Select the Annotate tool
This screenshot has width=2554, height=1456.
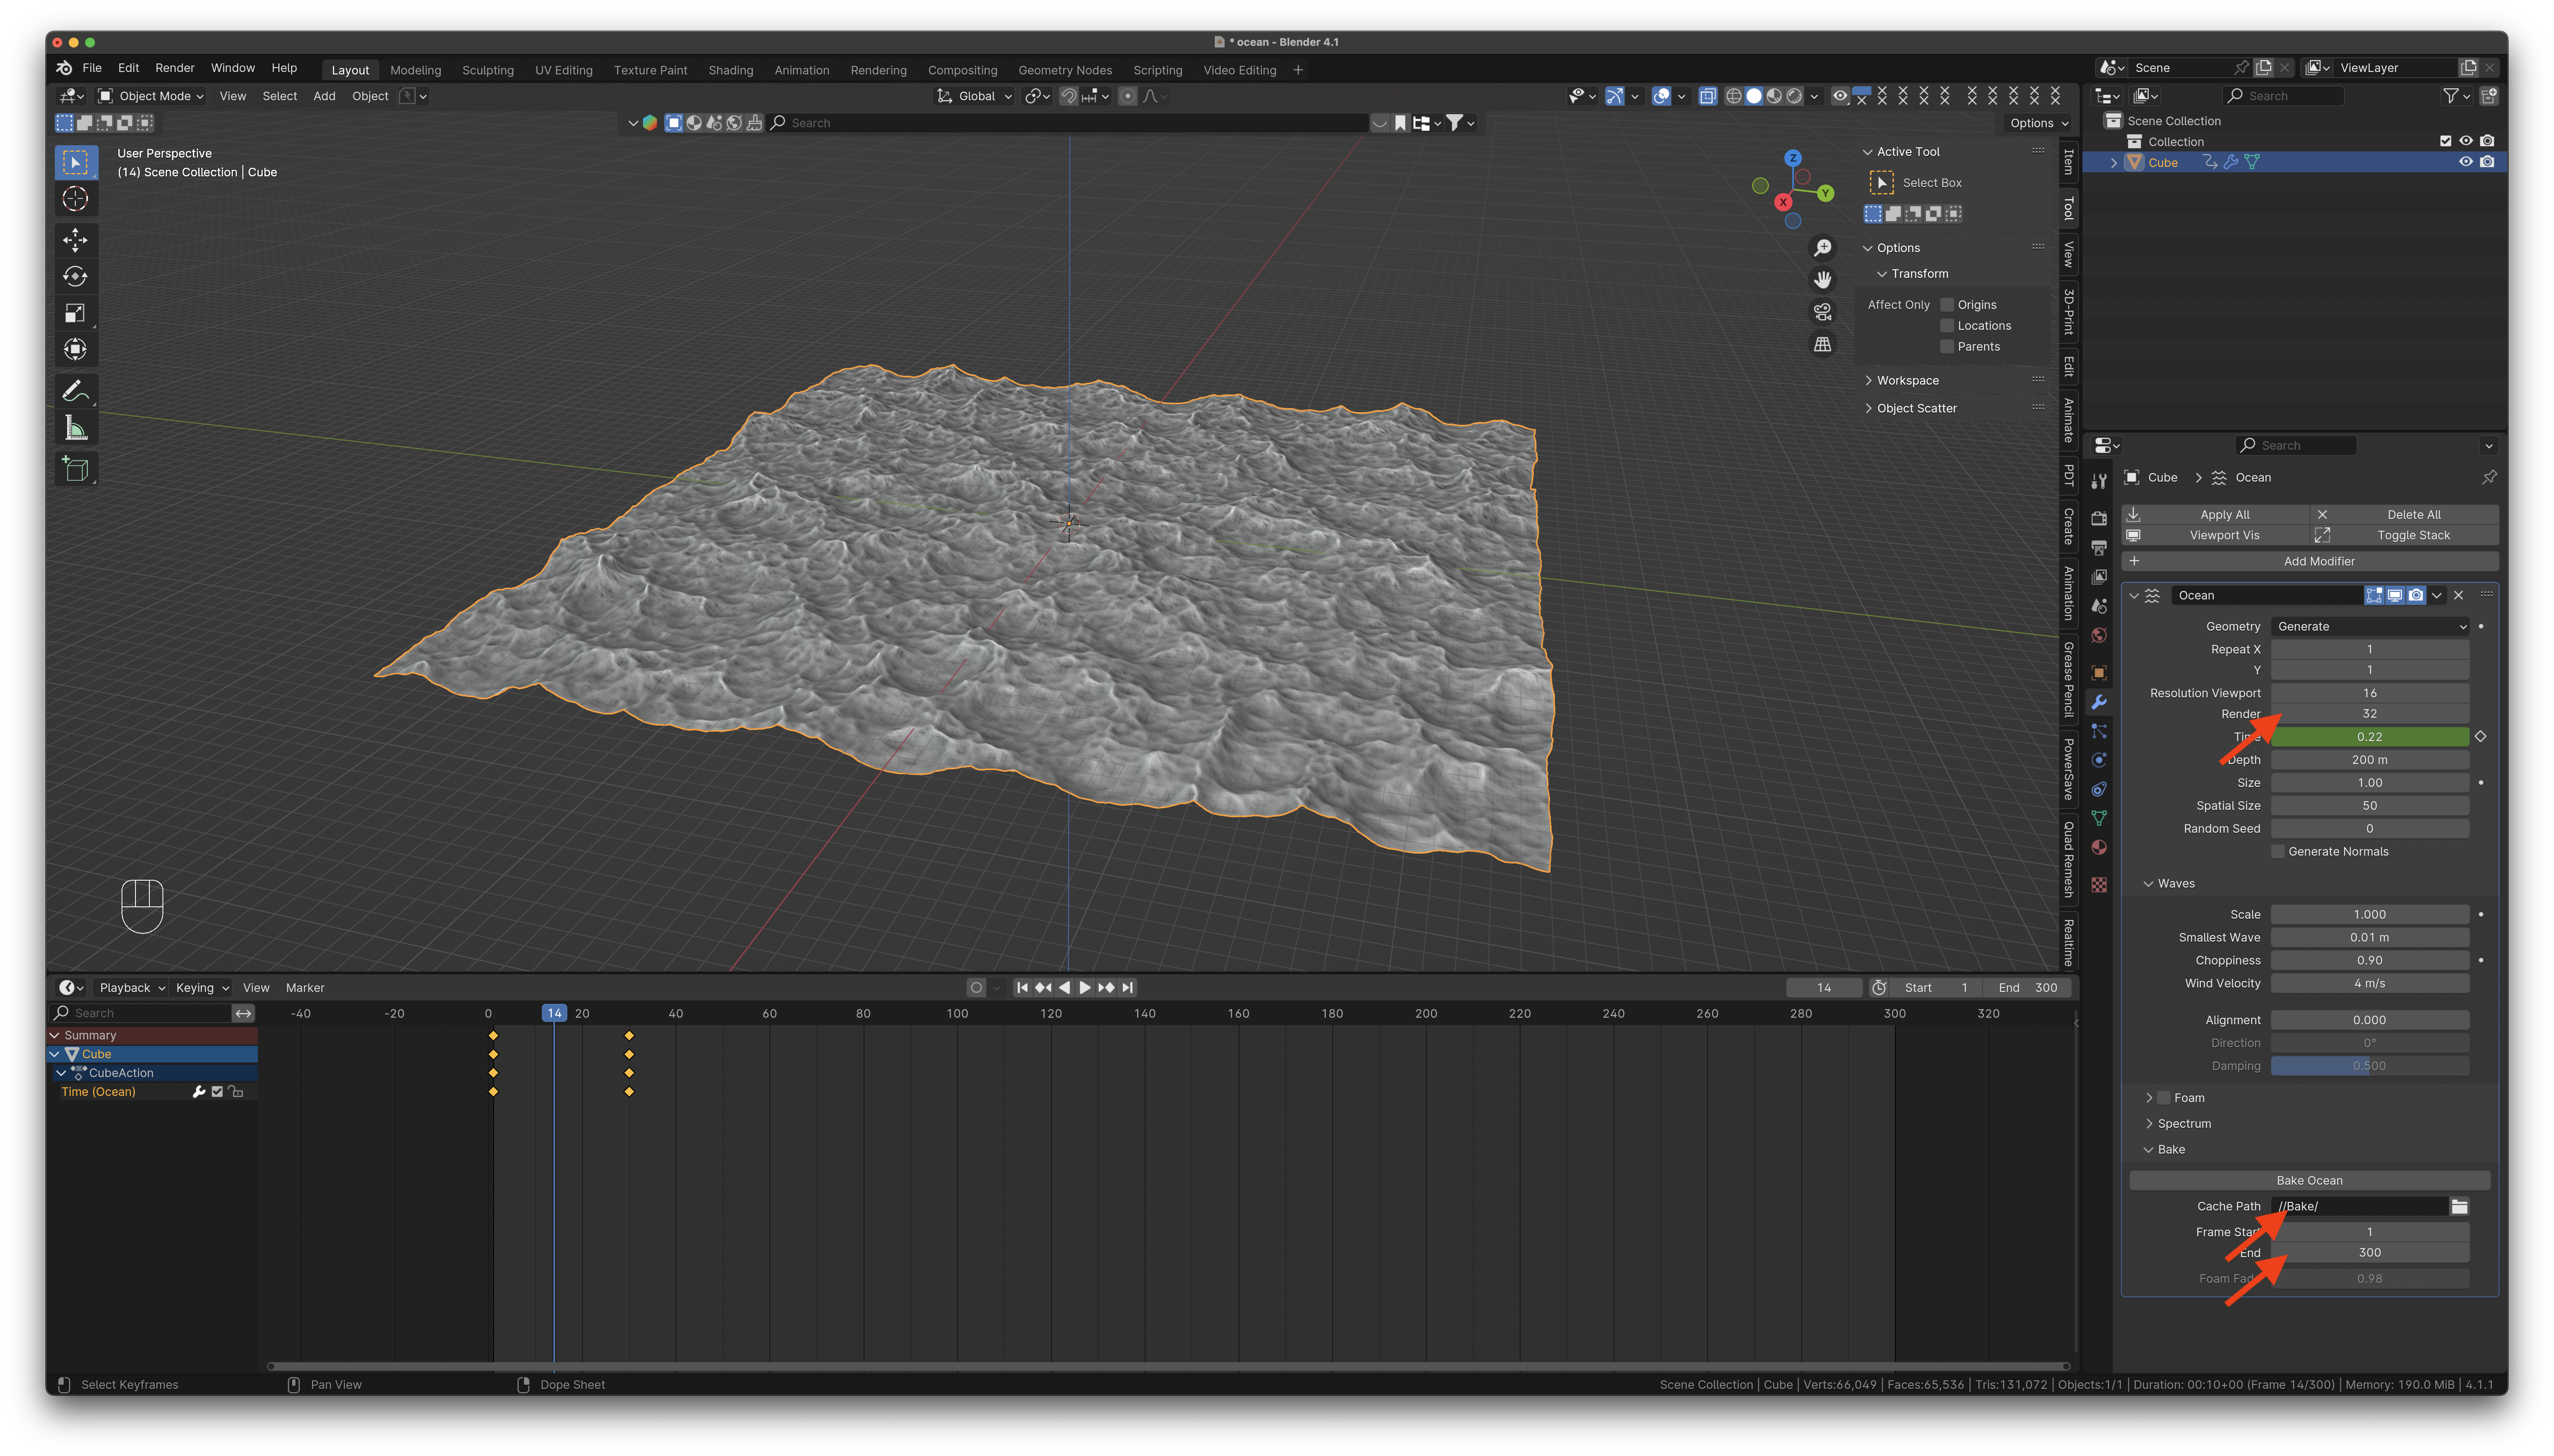75,391
